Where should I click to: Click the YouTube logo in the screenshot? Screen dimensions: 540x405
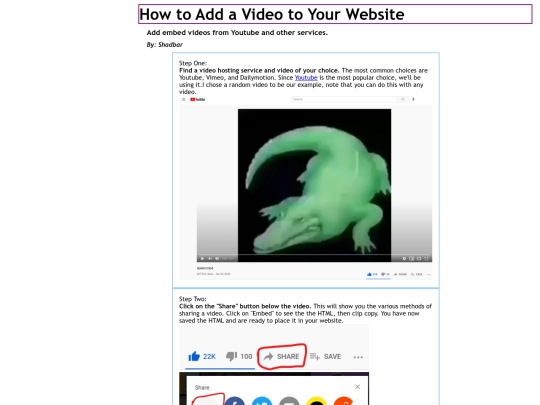tap(198, 100)
